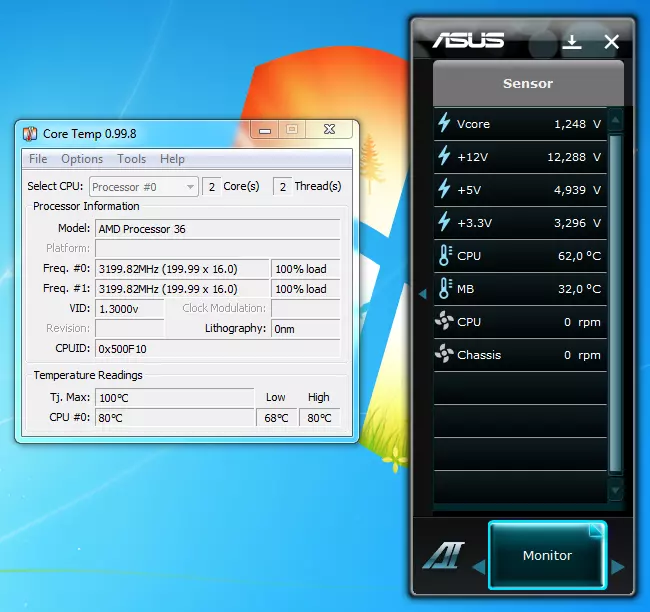
Task: Click the download/dock arrow icon in ASUS panel
Action: tap(572, 42)
